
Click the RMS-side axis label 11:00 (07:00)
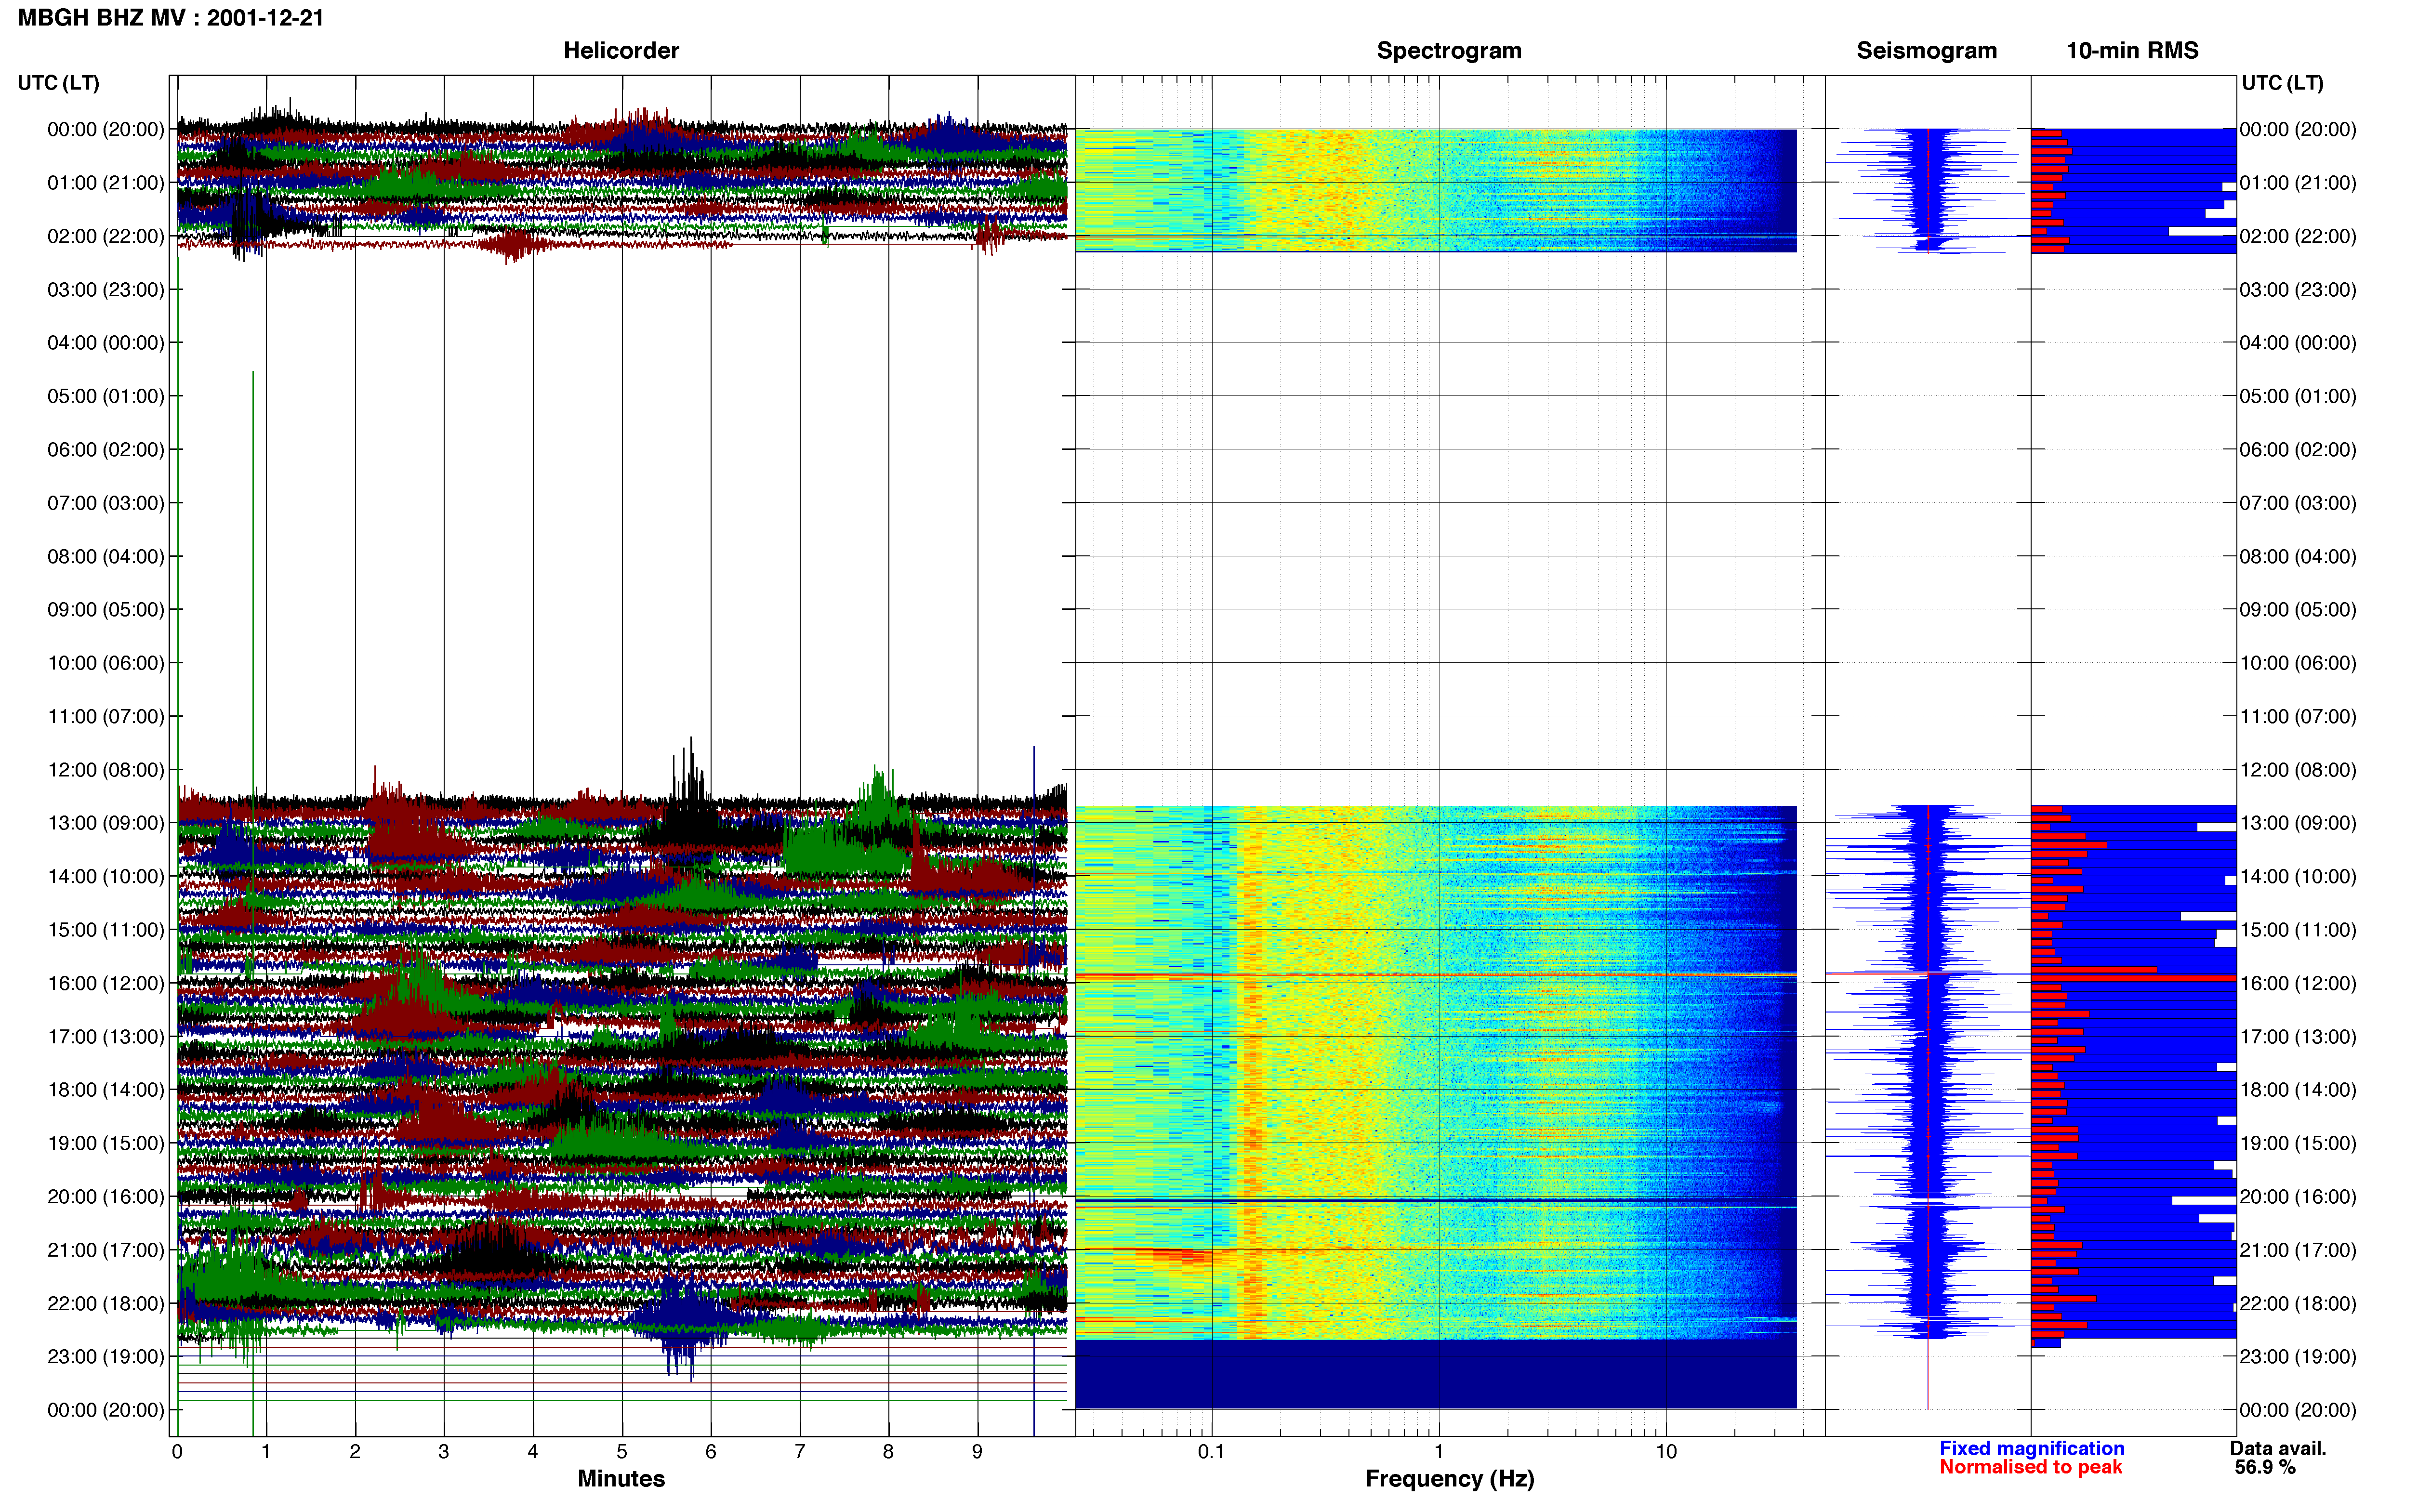coord(2298,716)
